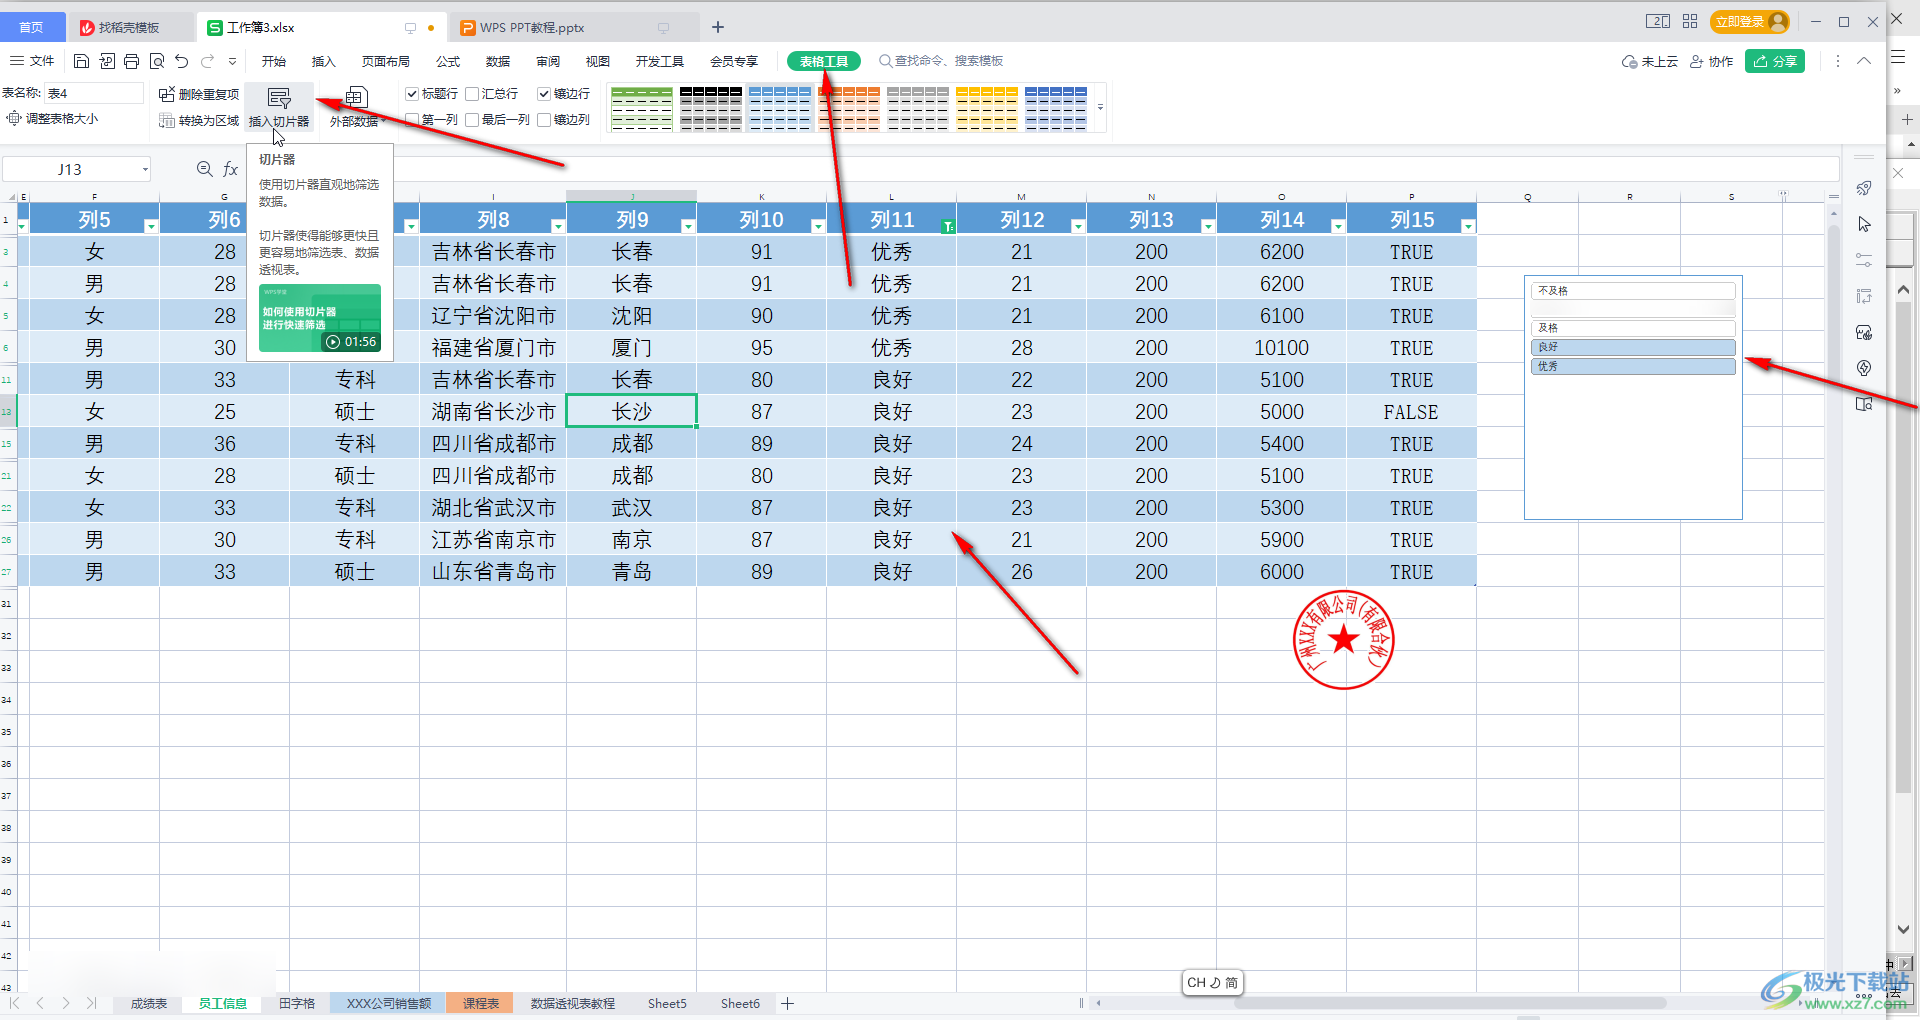Click the green 分享 share button
1920x1020 pixels.
1775,61
